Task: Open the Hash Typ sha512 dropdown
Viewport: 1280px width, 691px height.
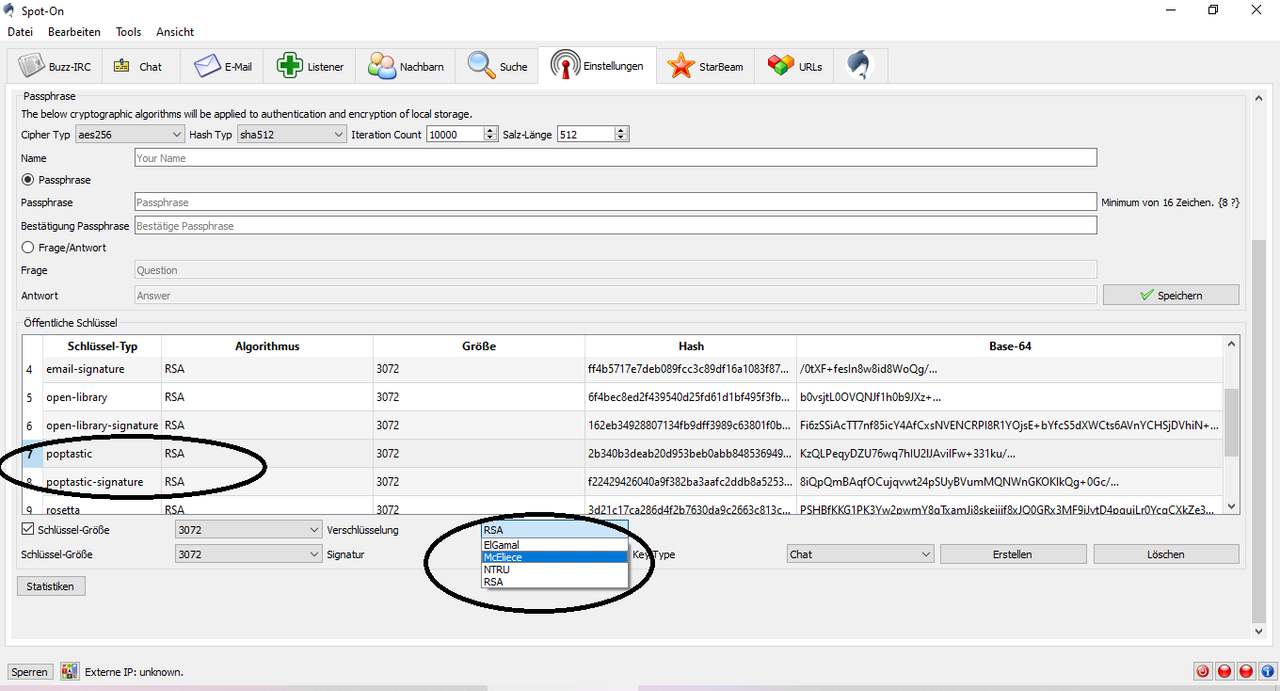Action: [291, 134]
